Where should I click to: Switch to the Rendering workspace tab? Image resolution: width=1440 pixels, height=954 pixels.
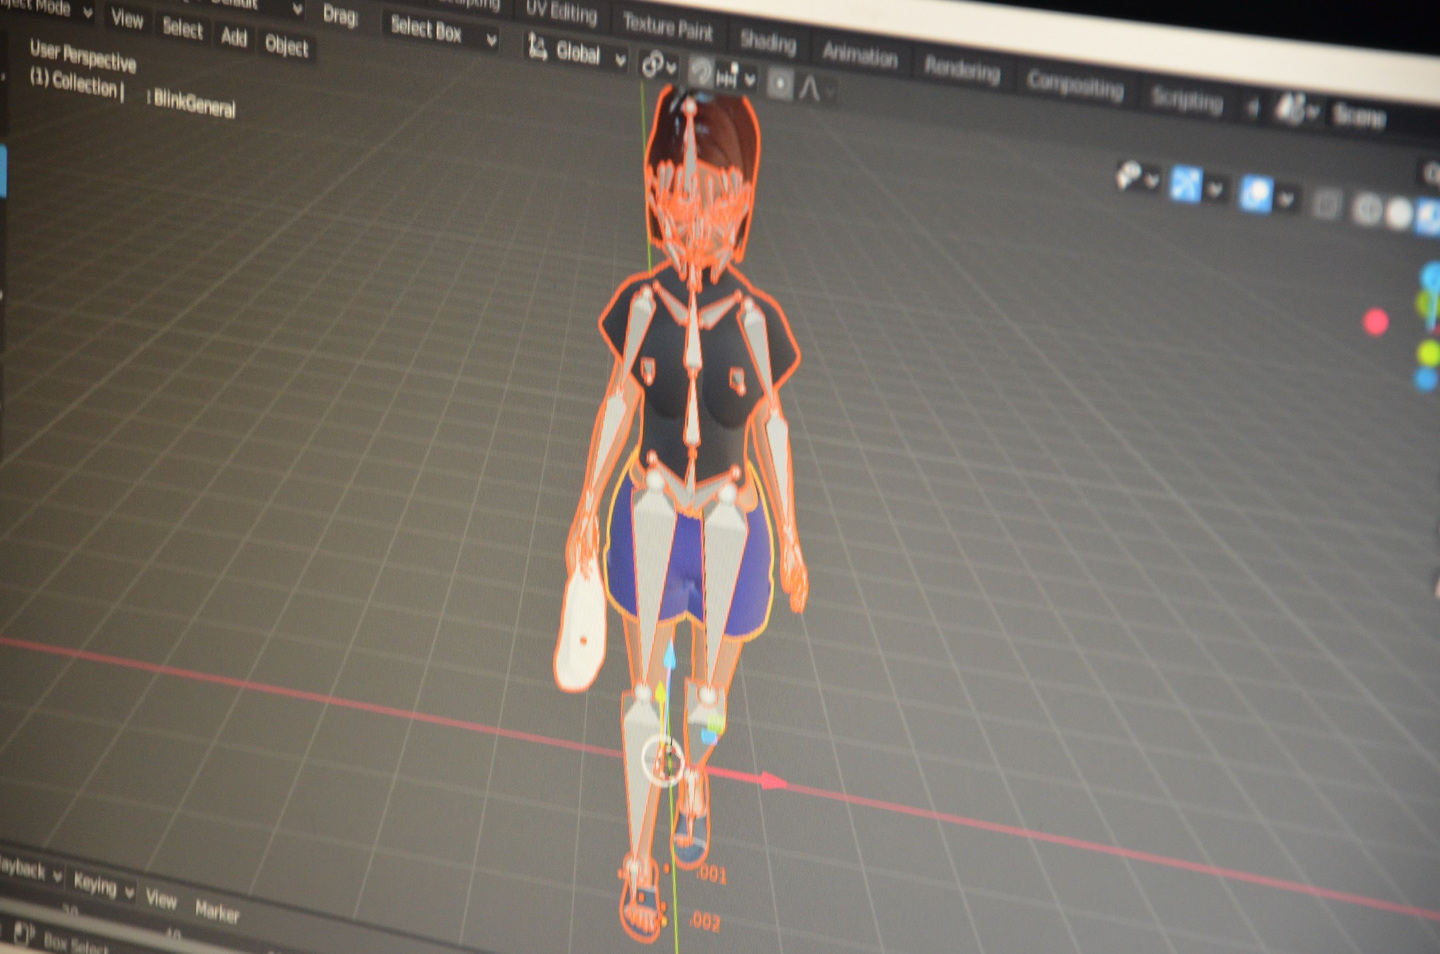pyautogui.click(x=962, y=69)
